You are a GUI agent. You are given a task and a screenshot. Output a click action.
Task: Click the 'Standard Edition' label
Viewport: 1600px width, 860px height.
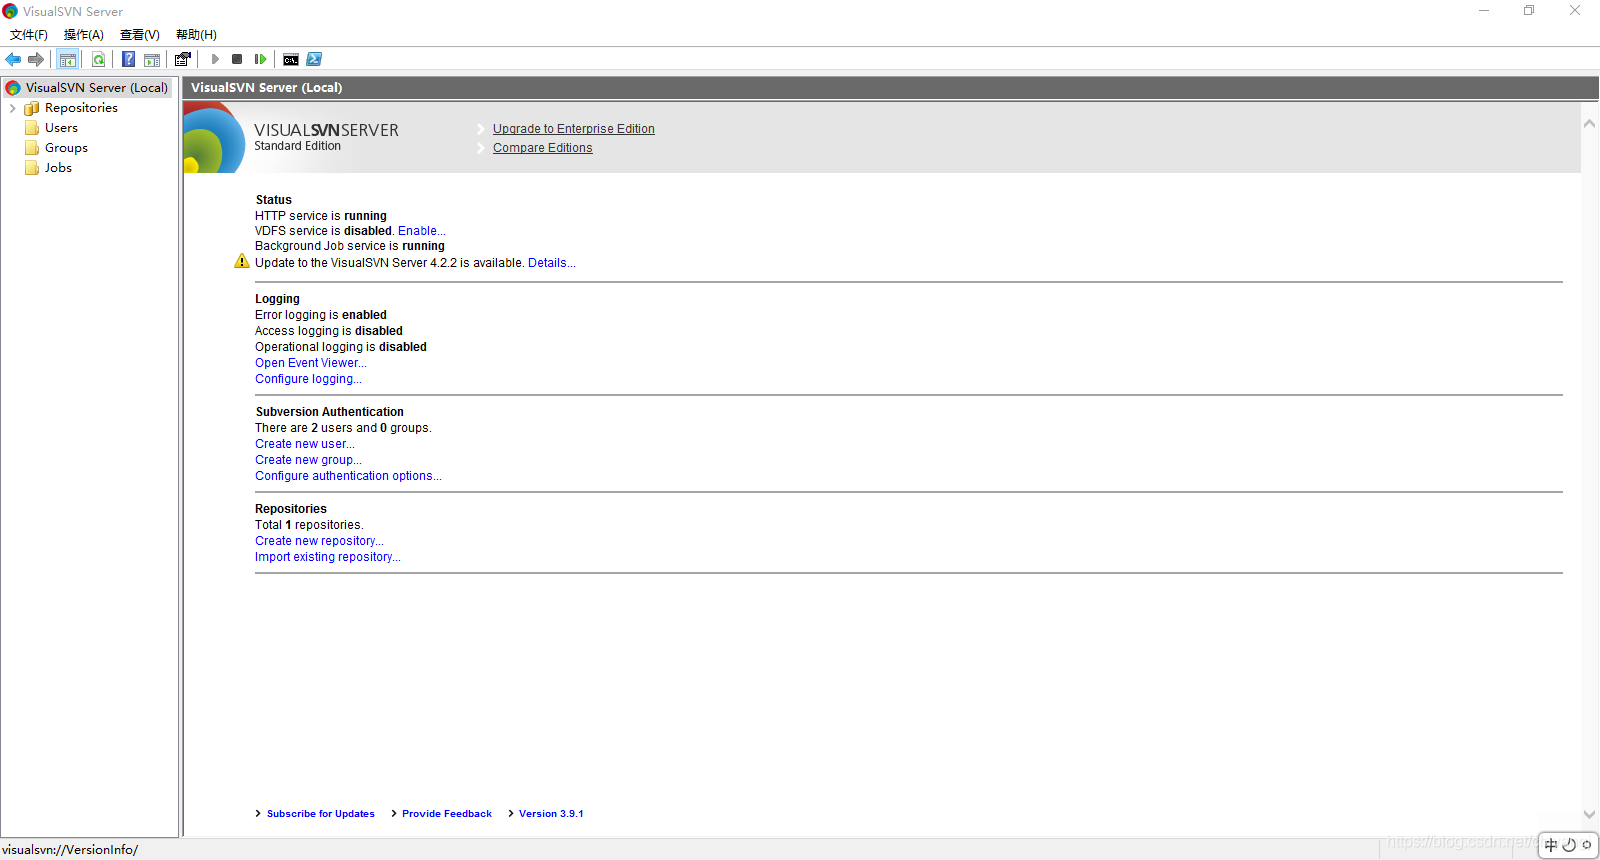(x=297, y=146)
